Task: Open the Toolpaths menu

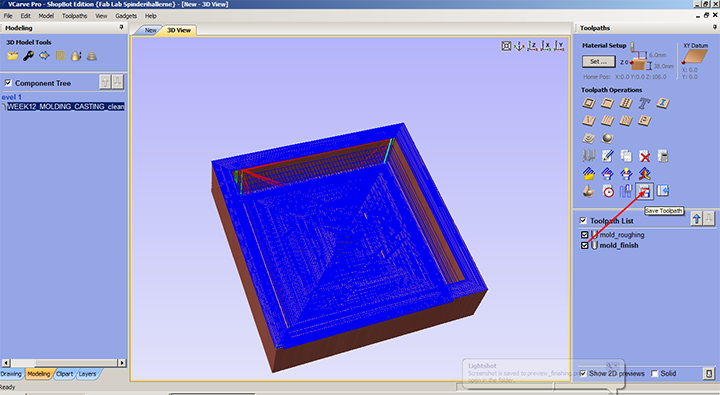Action: pos(74,16)
